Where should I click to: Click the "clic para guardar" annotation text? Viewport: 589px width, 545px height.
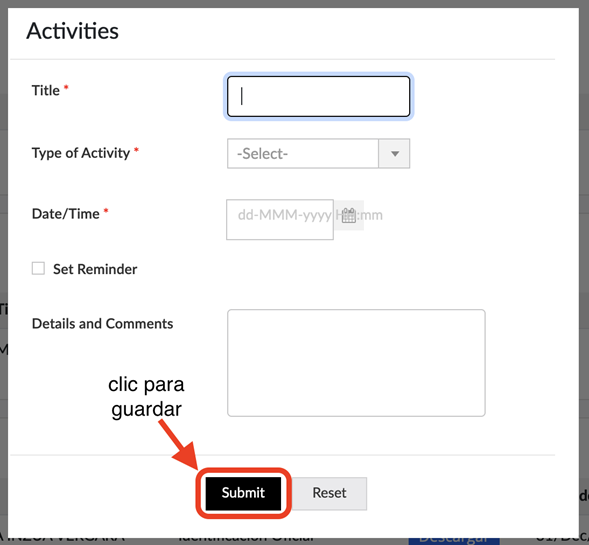pos(146,397)
